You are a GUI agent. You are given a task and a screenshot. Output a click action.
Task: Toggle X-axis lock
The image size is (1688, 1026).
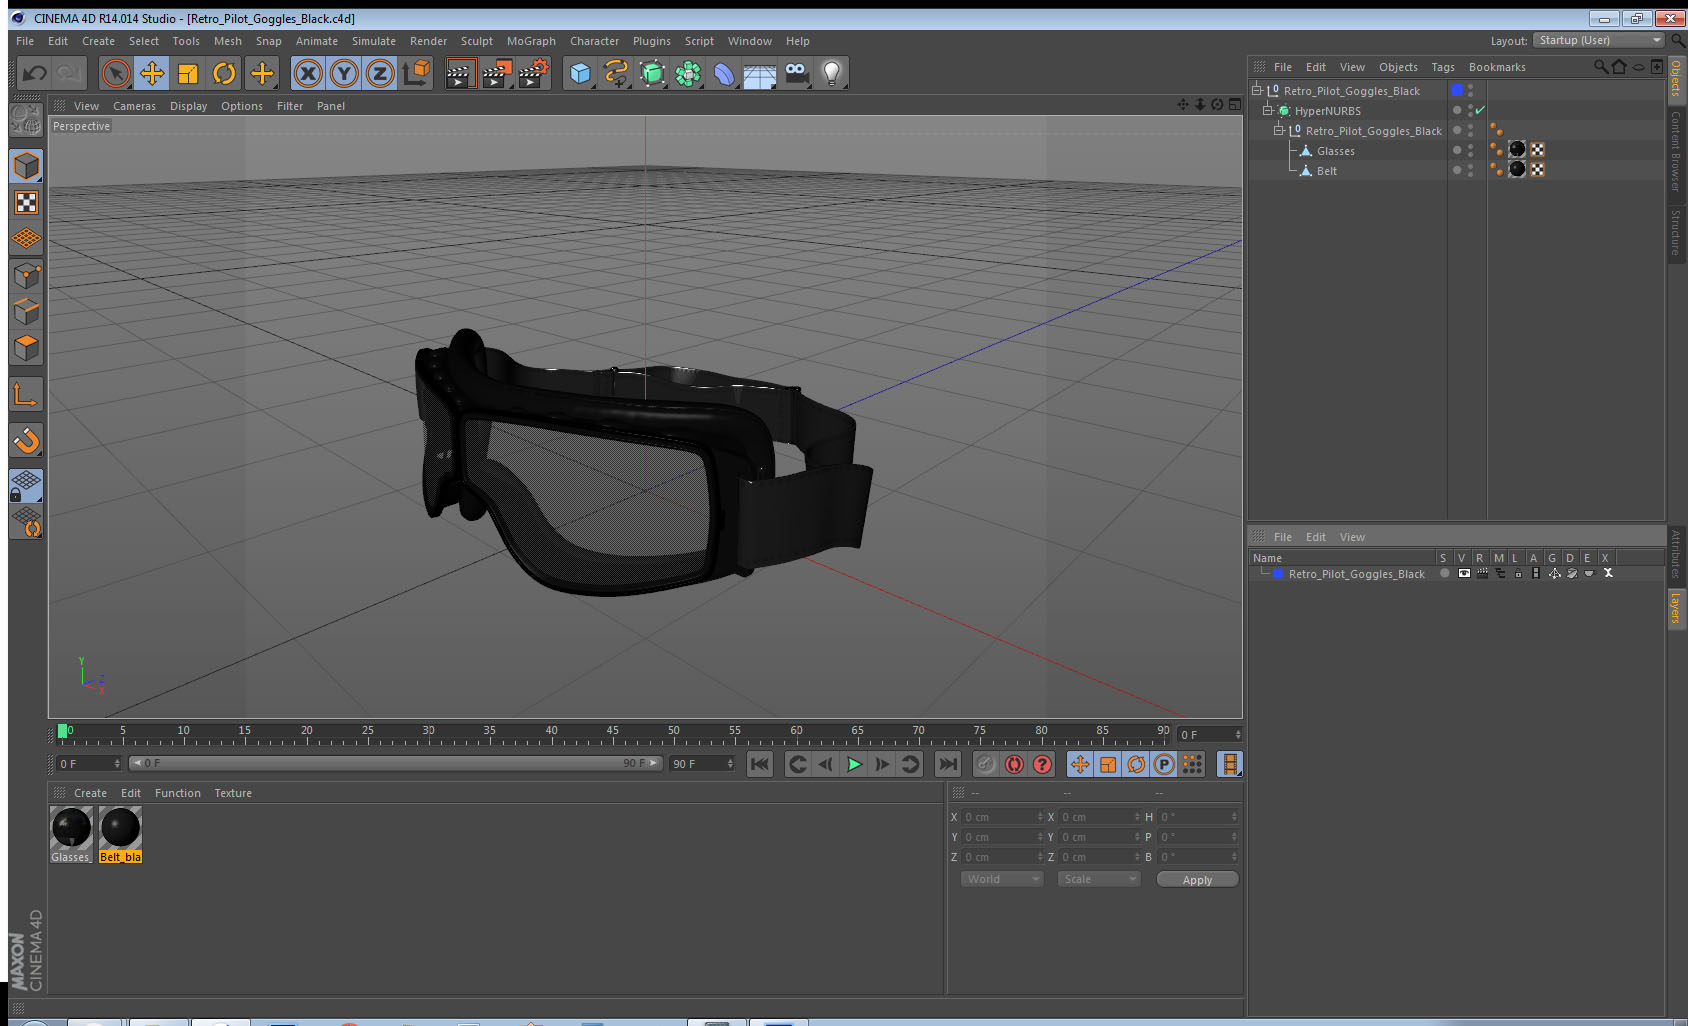click(308, 73)
